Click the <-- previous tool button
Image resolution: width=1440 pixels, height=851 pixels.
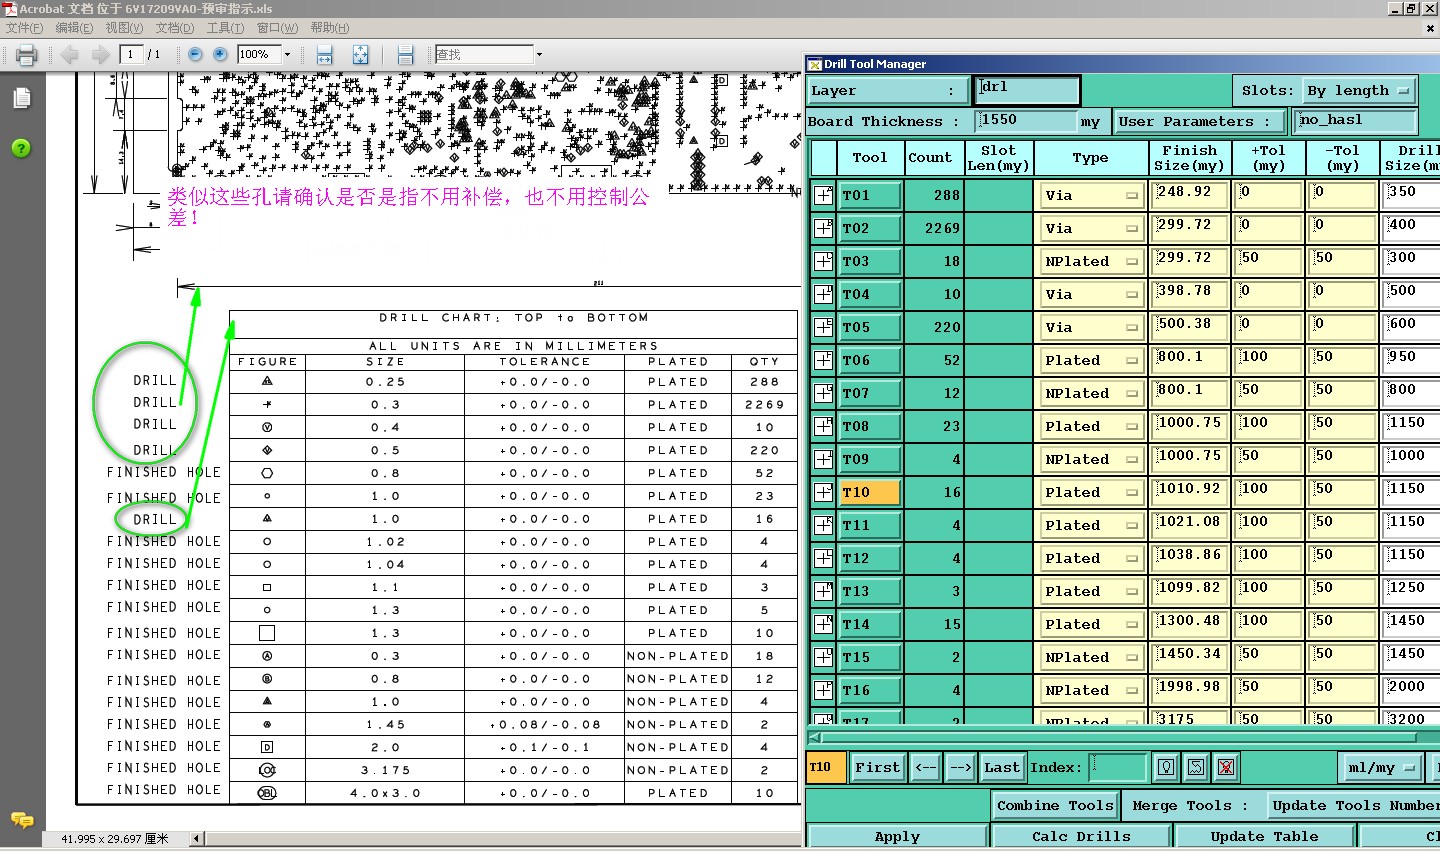pos(926,767)
